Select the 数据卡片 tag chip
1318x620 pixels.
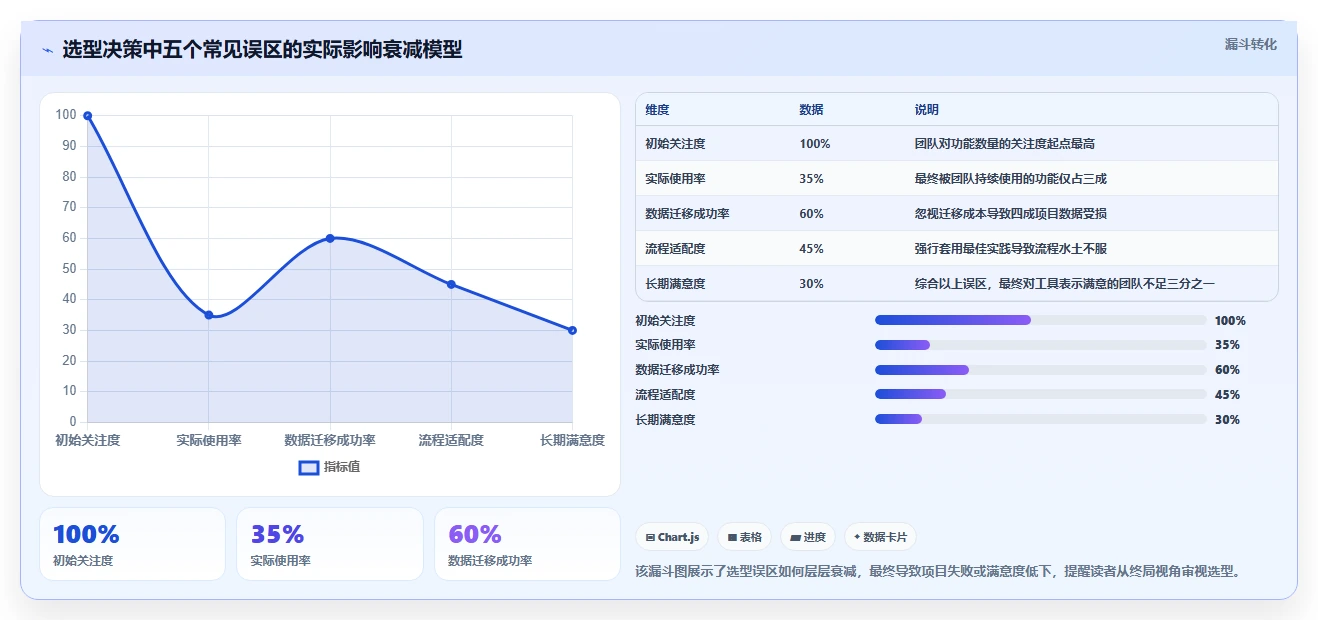point(880,537)
